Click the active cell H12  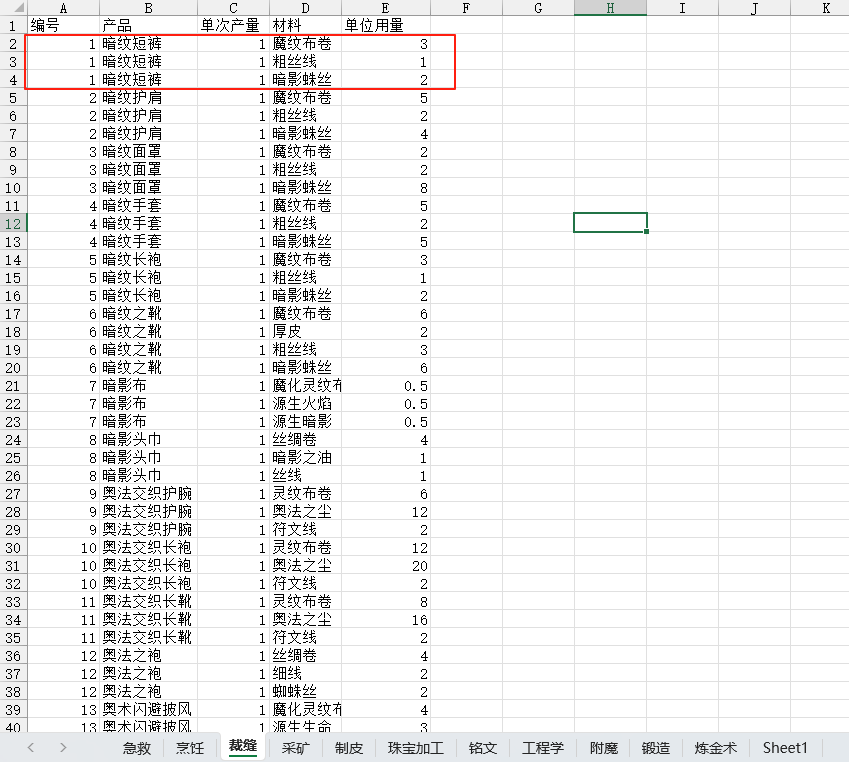point(610,223)
